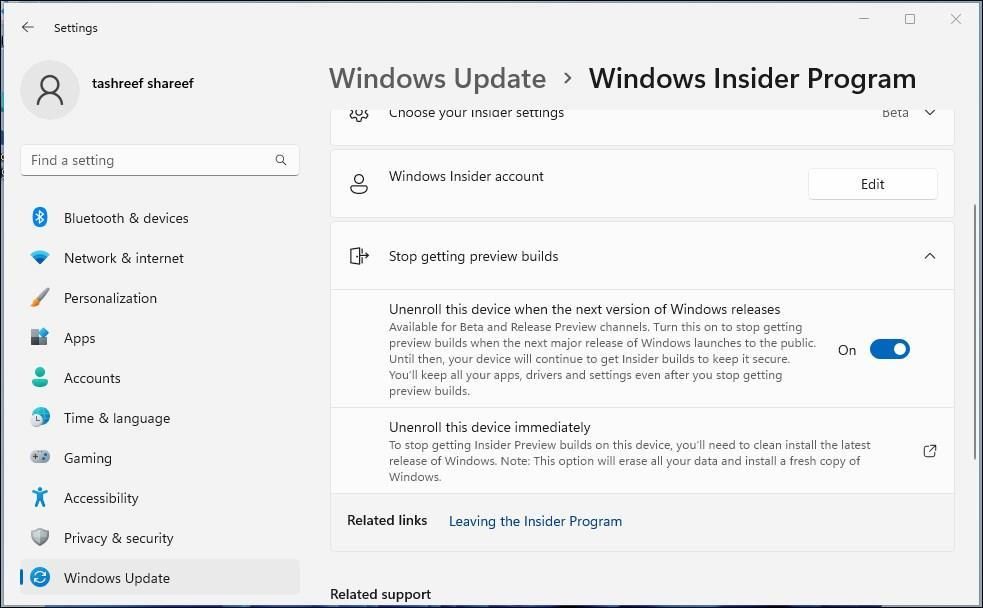The image size is (983, 608).
Task: Select the Gaming controller icon
Action: pyautogui.click(x=40, y=458)
